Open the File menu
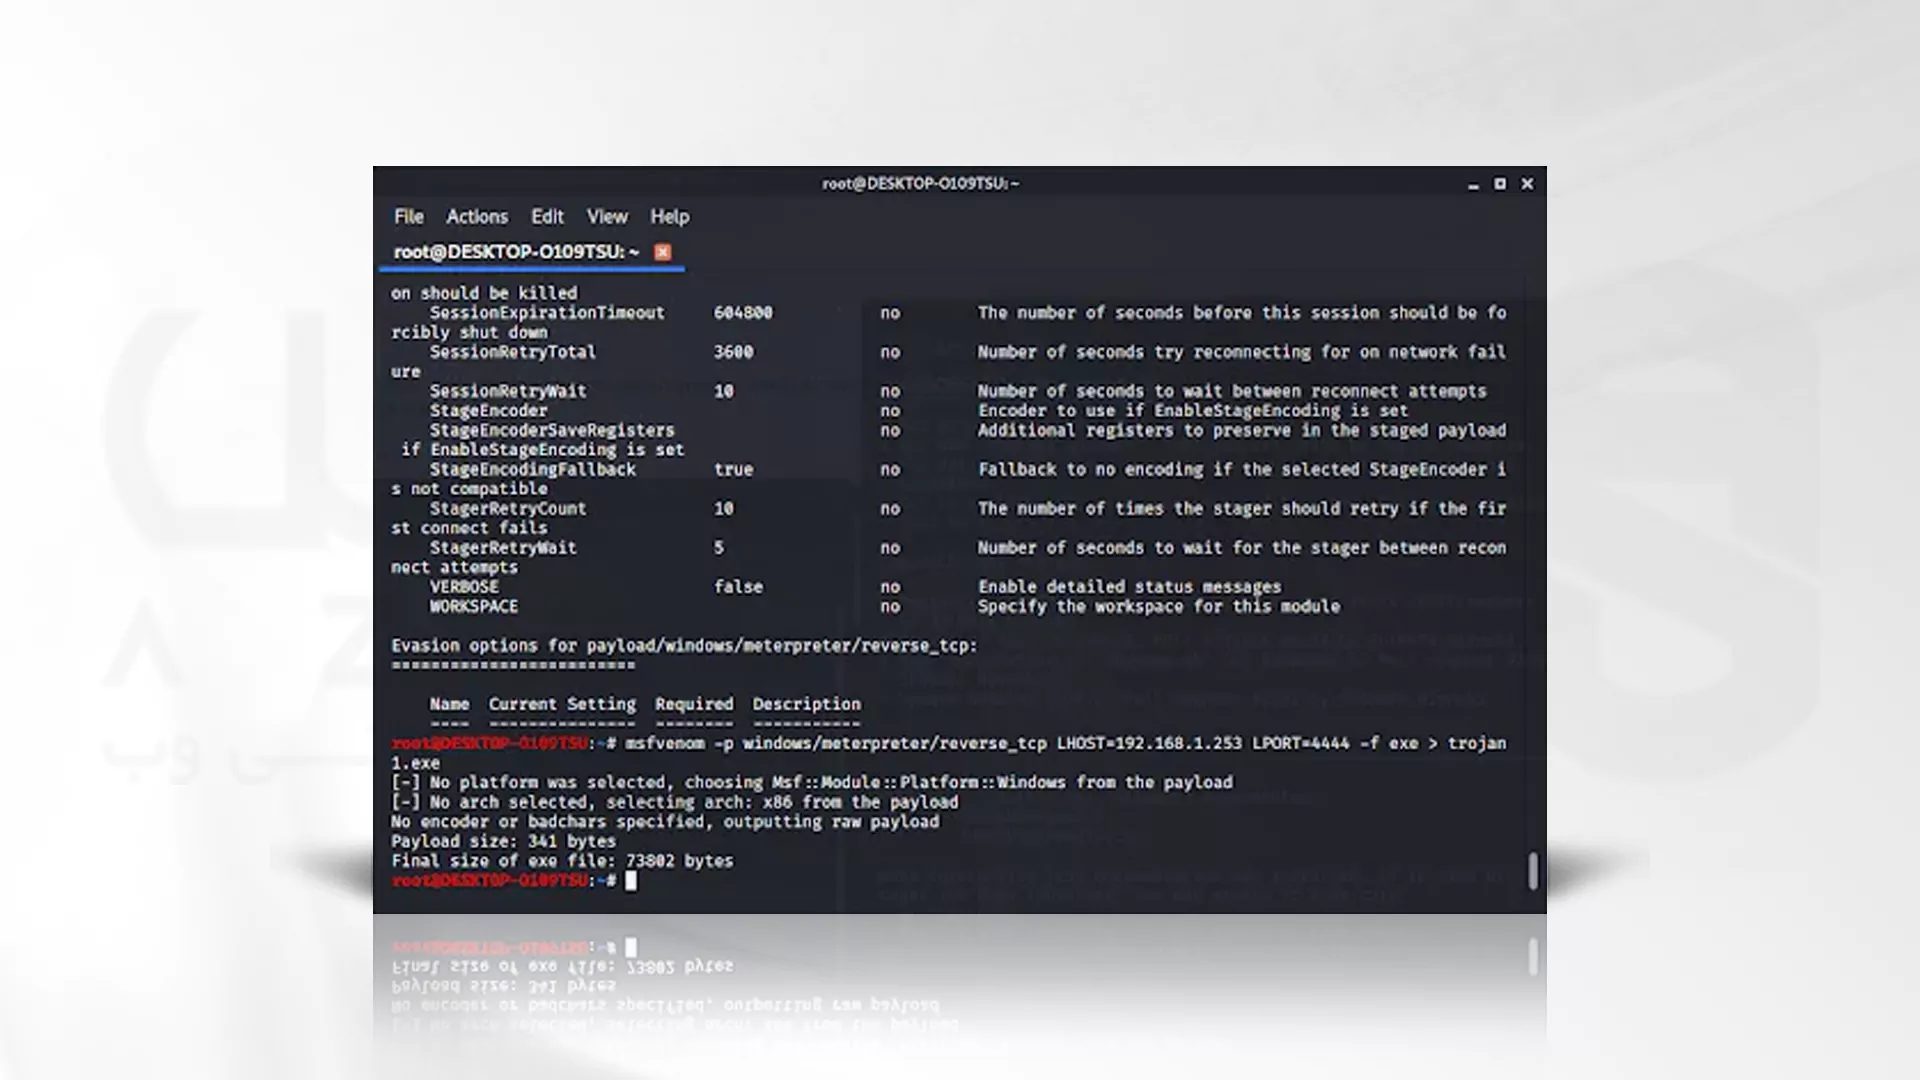1920x1080 pixels. click(408, 217)
